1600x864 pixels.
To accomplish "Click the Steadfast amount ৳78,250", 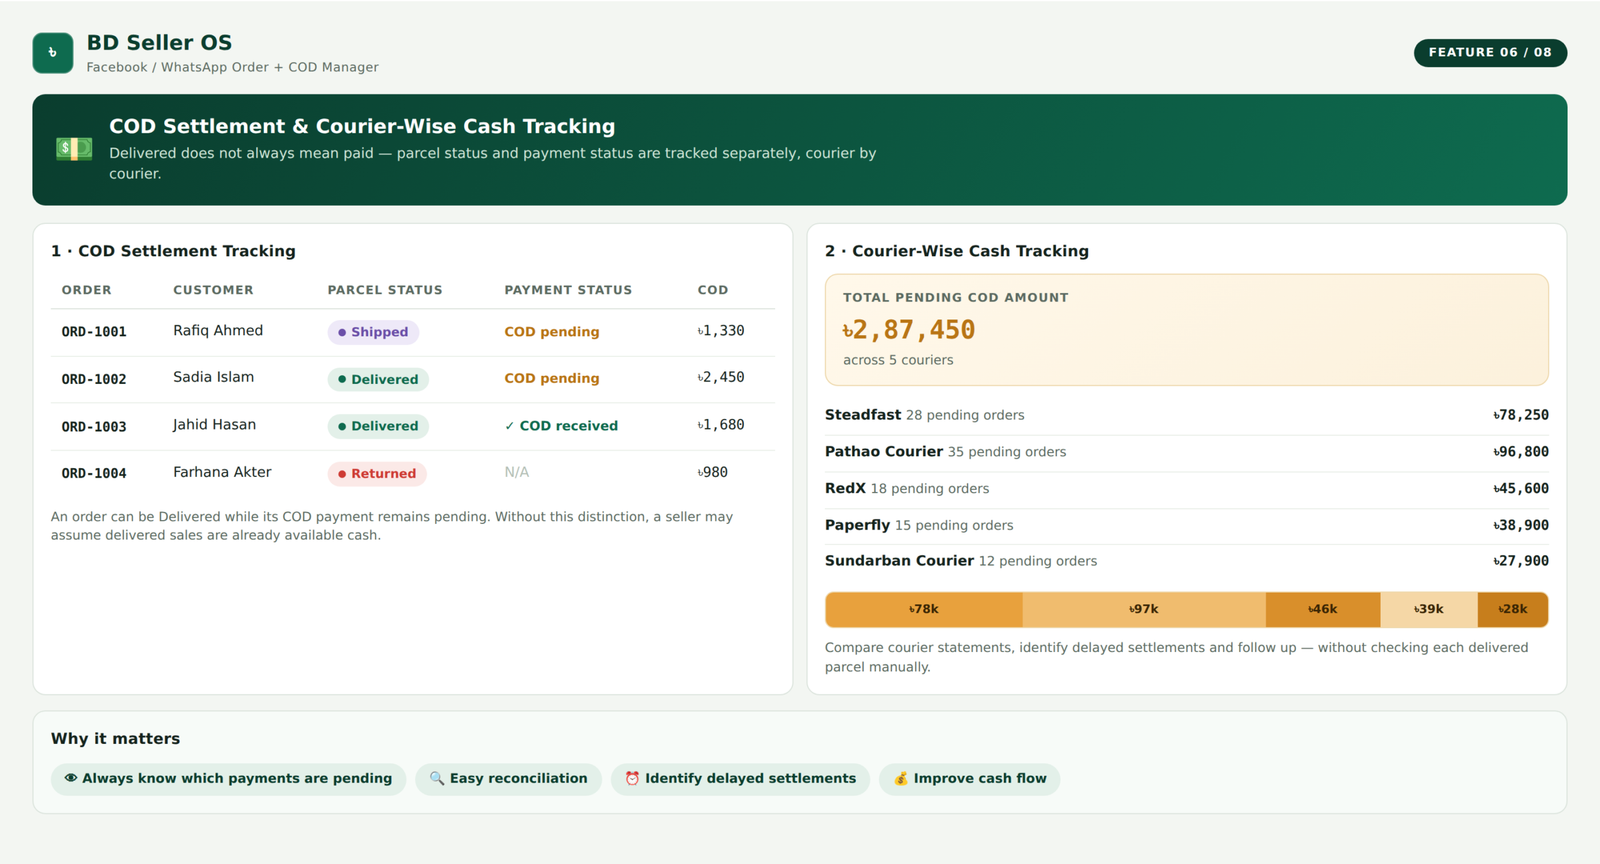I will pos(1521,415).
